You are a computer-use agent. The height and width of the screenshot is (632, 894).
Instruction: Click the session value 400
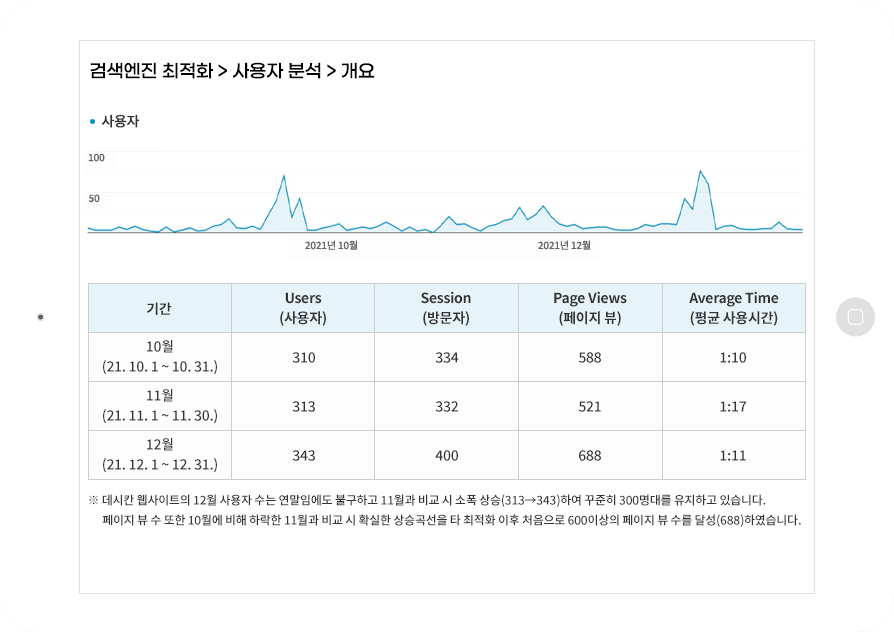[x=446, y=456]
